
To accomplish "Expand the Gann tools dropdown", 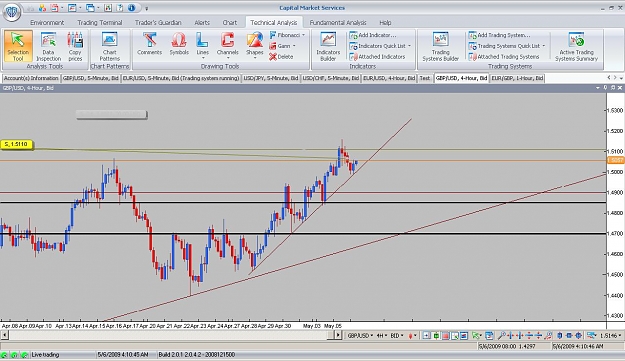I will 283,46.
